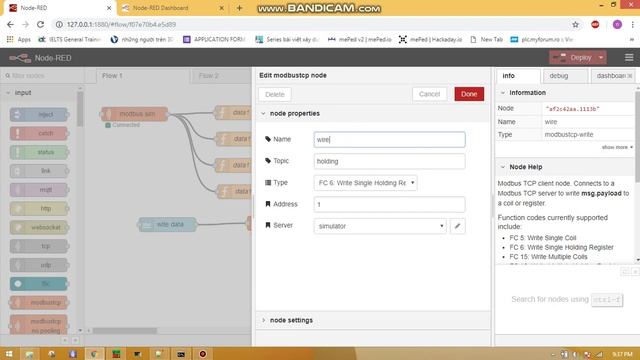Select the websocket node in the palette
The image size is (640, 360).
[39, 227]
